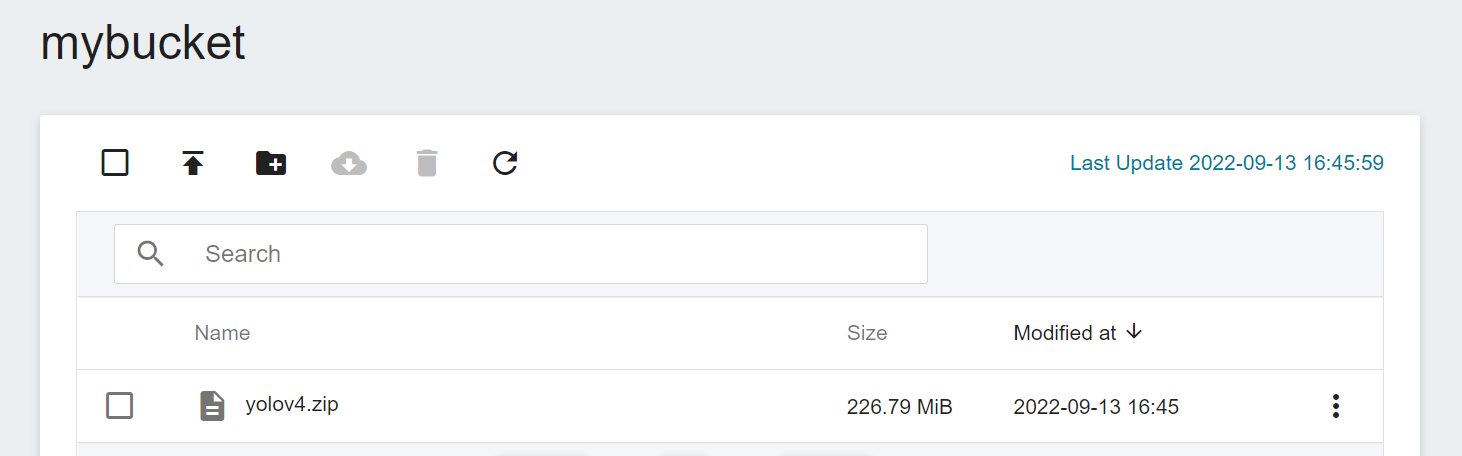Click the upload file arrow icon
1462x456 pixels.
(193, 163)
